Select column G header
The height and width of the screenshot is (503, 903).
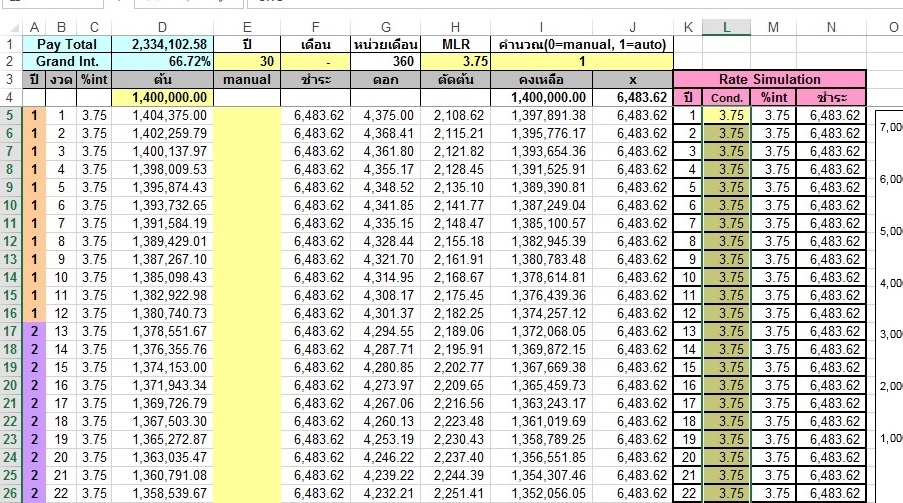pos(385,27)
